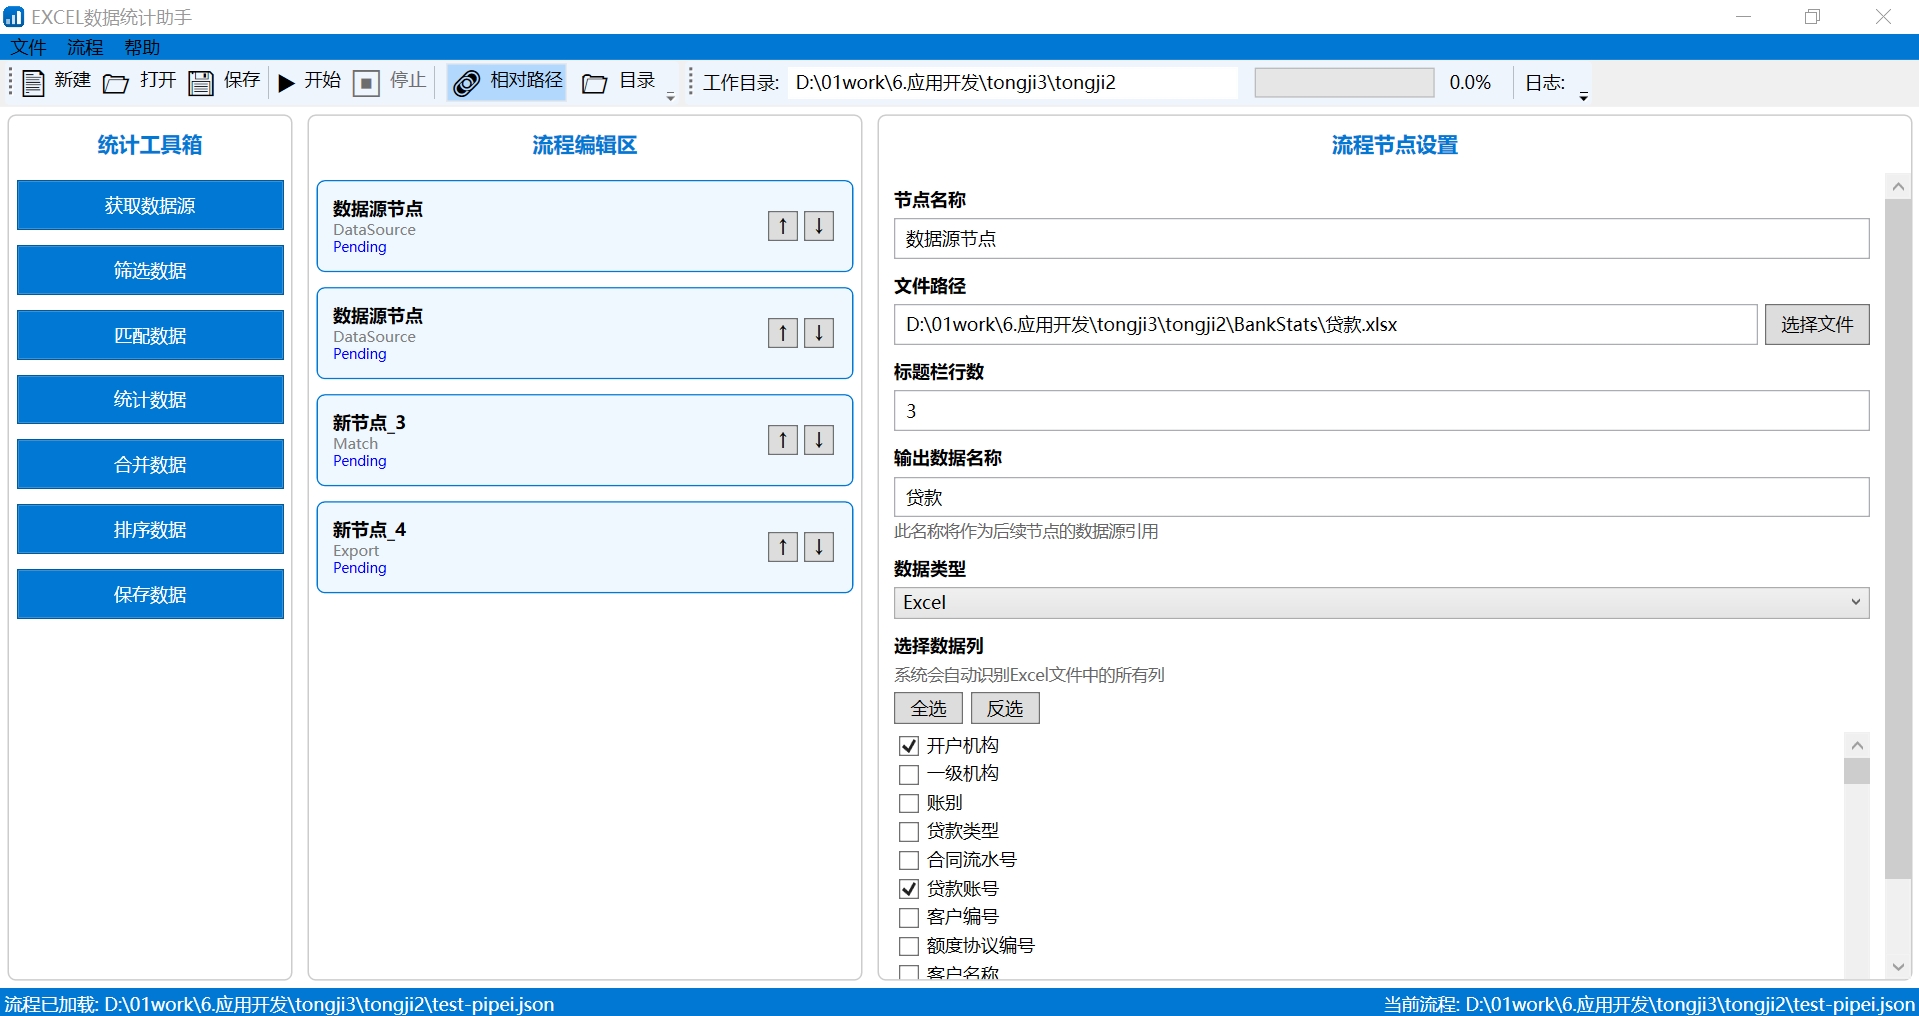
Task: Move 新节点_3 up with arrow
Action: pyautogui.click(x=782, y=440)
